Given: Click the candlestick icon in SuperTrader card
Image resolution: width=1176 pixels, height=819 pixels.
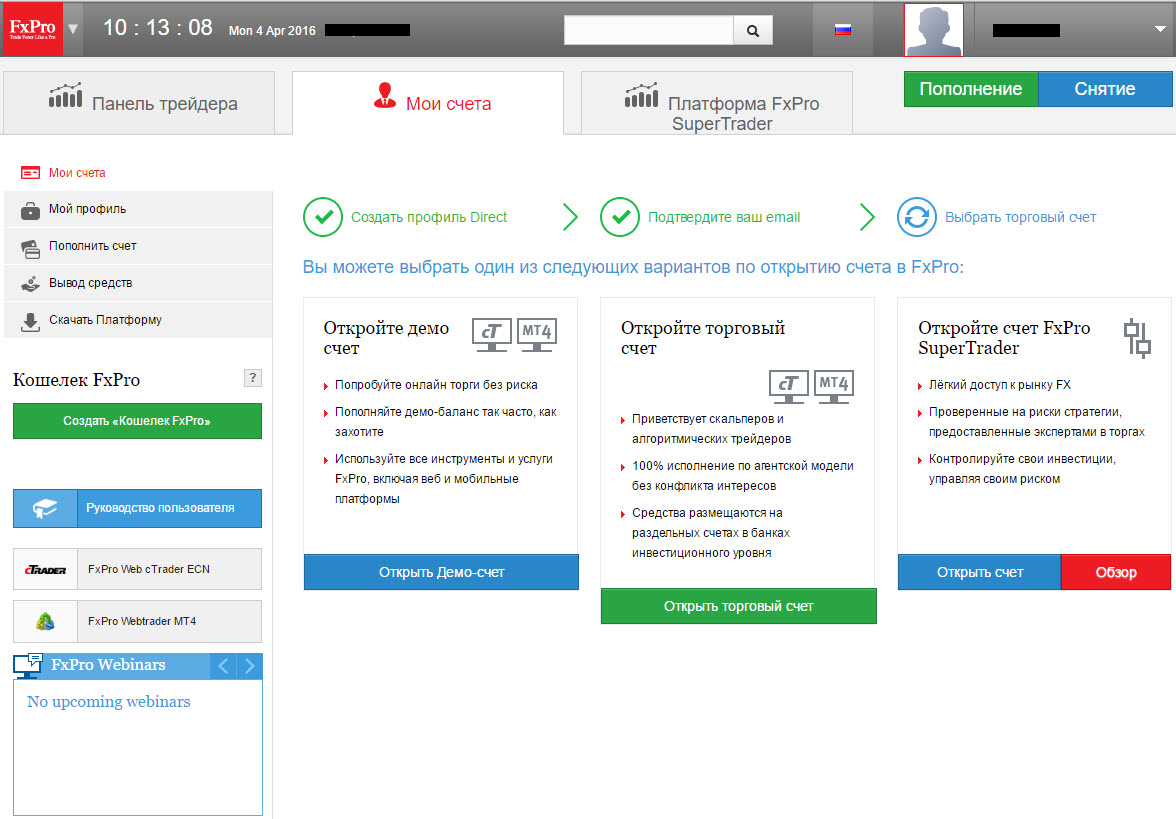Looking at the screenshot, I should click(1137, 338).
